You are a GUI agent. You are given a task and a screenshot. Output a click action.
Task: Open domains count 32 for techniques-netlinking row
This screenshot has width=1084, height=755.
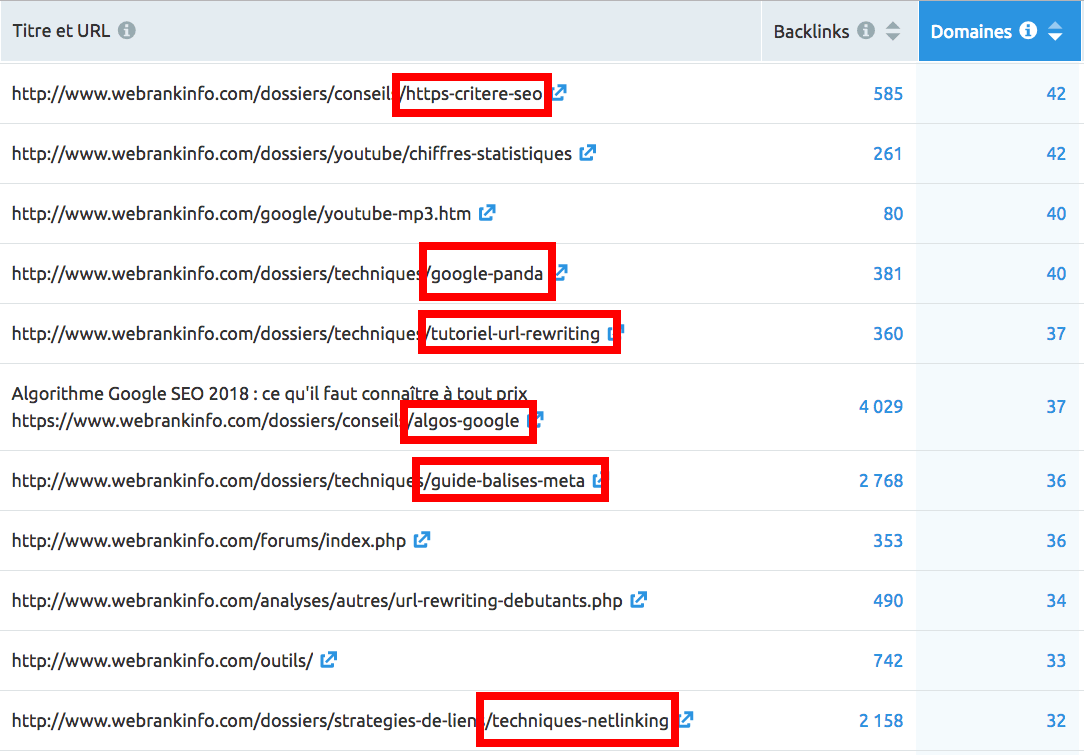click(1056, 721)
